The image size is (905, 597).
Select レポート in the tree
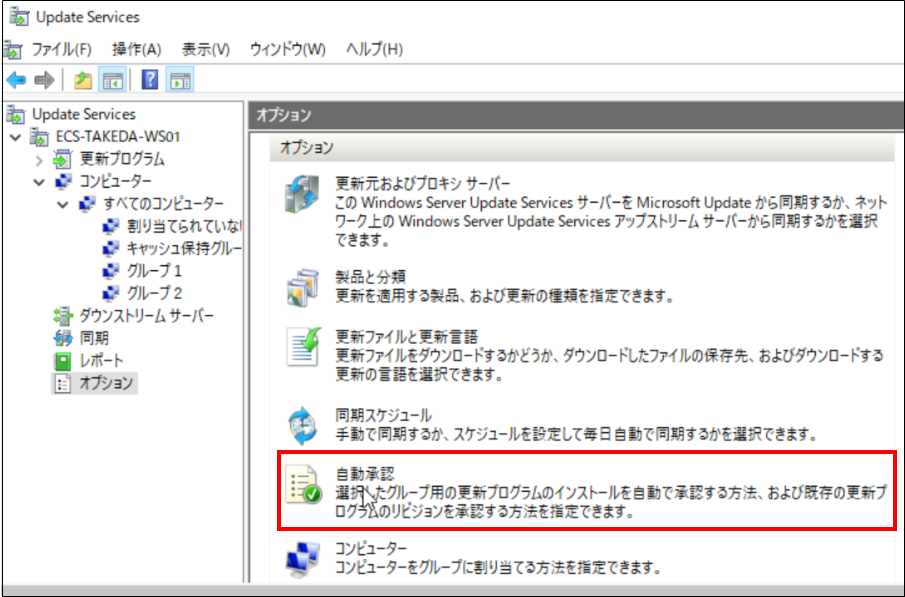click(101, 361)
